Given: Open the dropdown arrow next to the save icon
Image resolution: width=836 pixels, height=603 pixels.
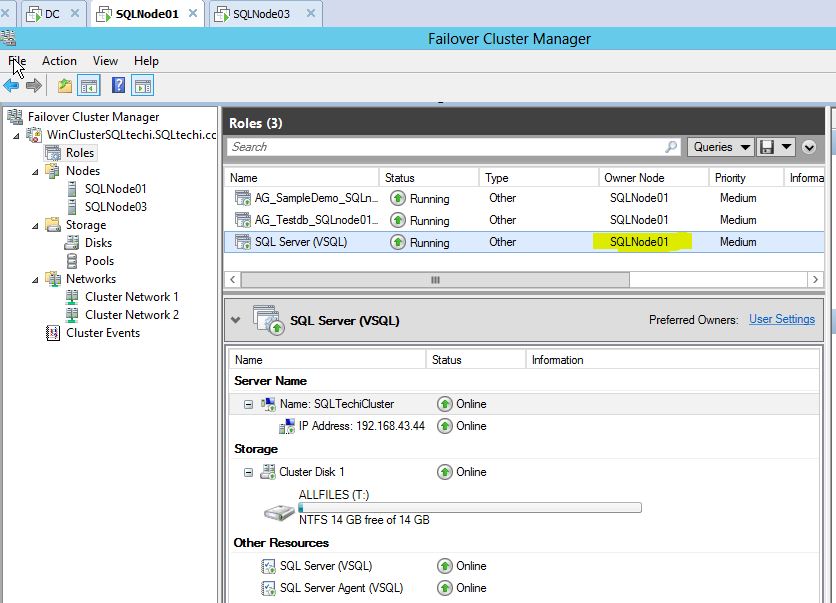Looking at the screenshot, I should coord(786,147).
